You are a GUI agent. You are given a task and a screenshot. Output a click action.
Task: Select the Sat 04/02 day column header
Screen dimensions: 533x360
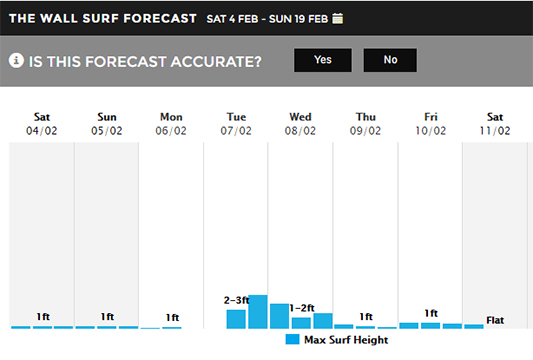point(42,124)
